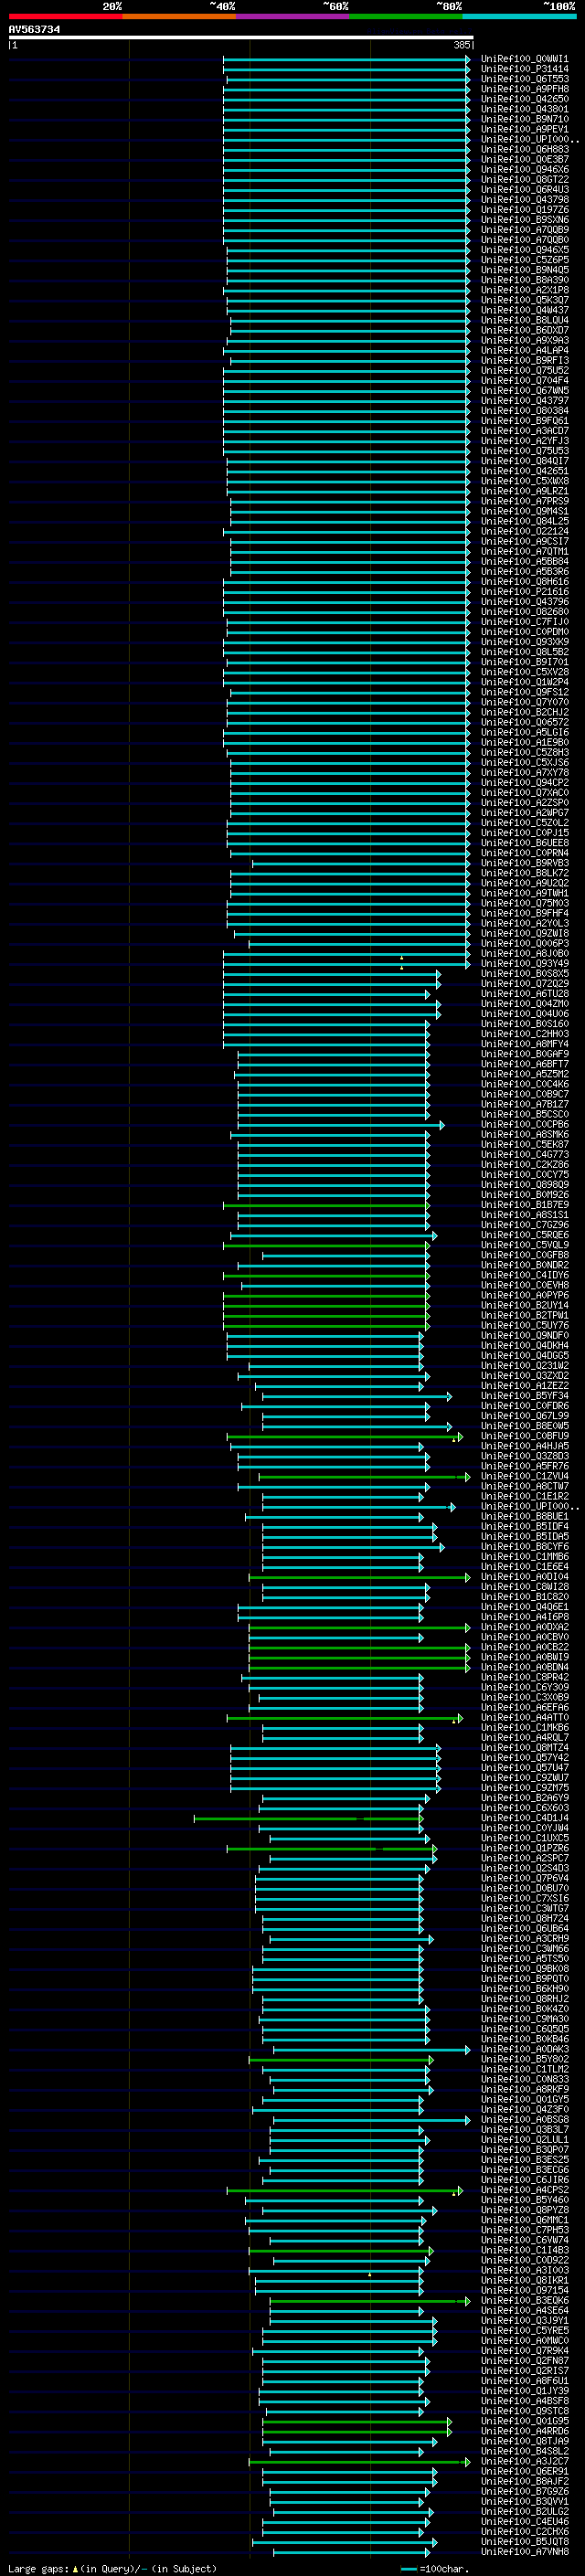Open hit UniRef100_Q6T553
This screenshot has height=2576, width=585.
tap(524, 79)
